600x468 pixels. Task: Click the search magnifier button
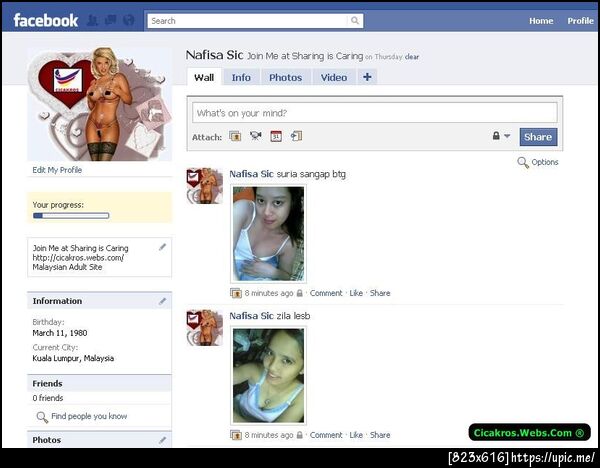pos(355,21)
